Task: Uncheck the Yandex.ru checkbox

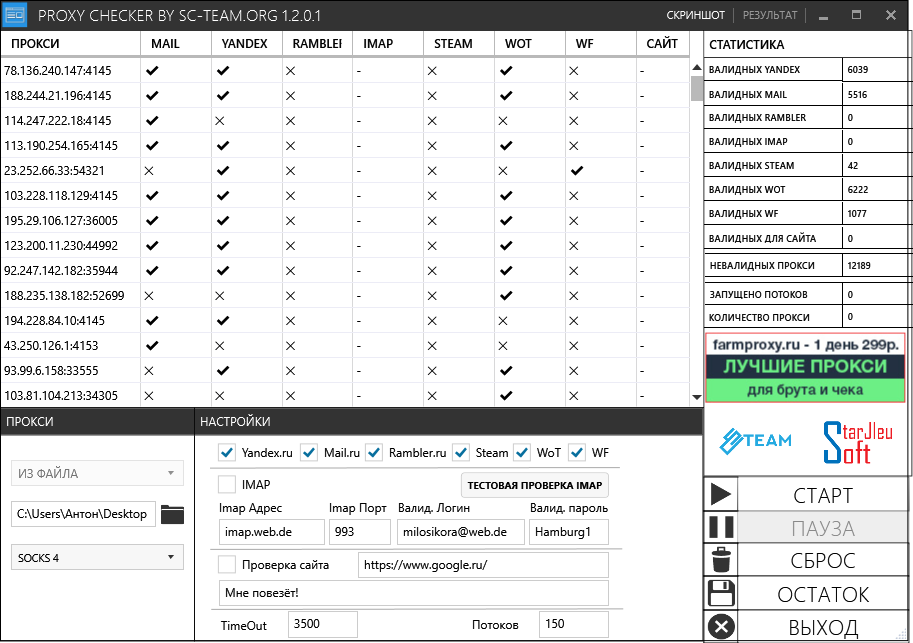Action: coord(227,452)
